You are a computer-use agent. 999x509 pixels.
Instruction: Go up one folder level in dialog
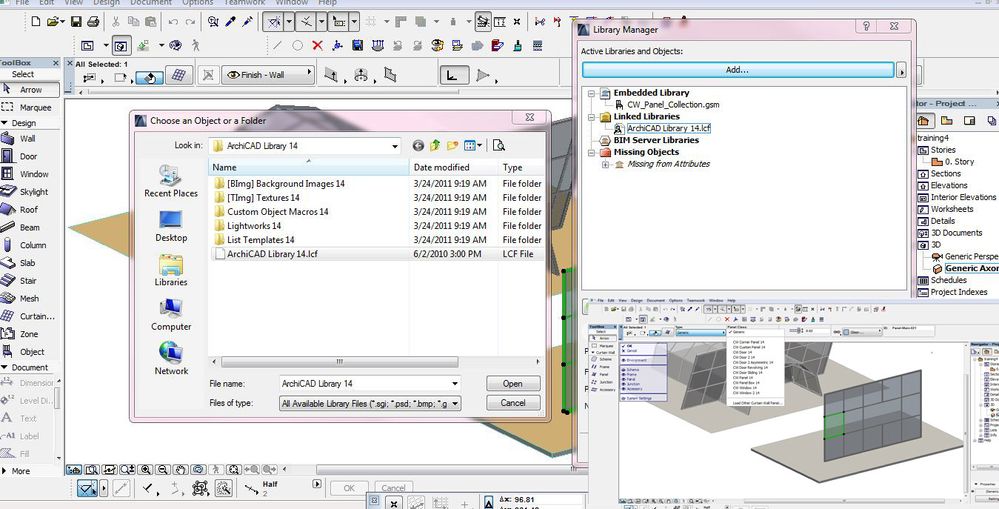click(x=436, y=146)
